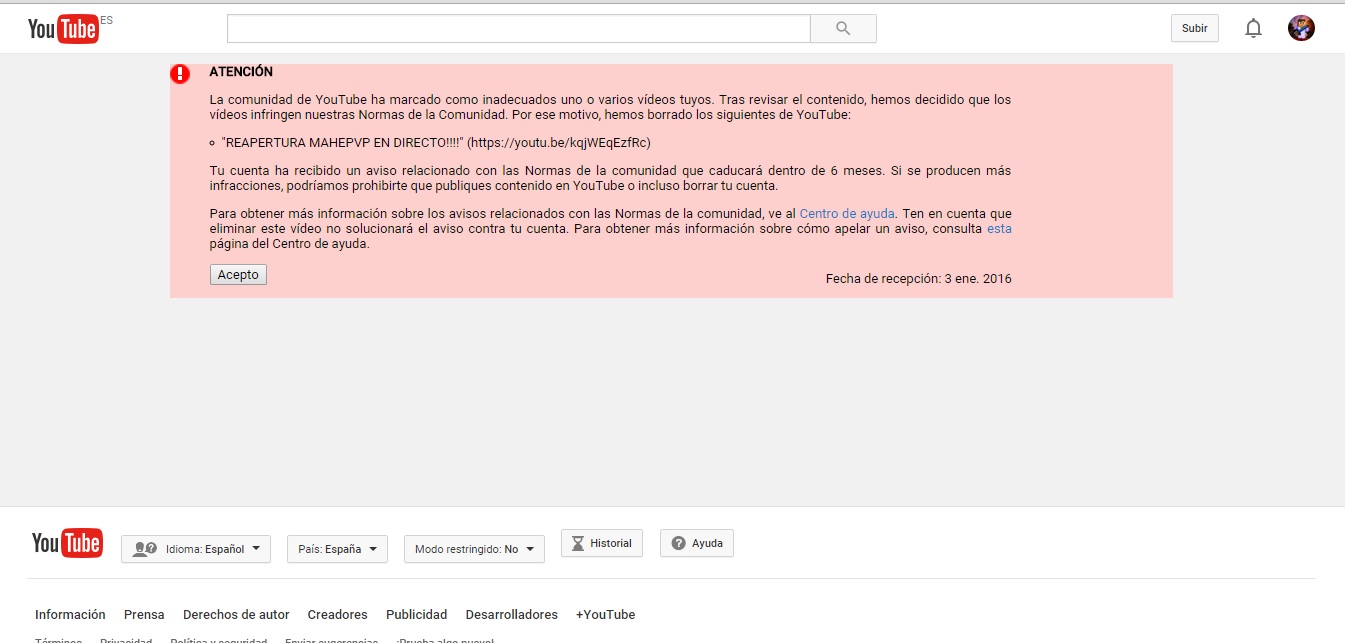1345x643 pixels.
Task: Click the red warning exclamation icon
Action: (180, 74)
